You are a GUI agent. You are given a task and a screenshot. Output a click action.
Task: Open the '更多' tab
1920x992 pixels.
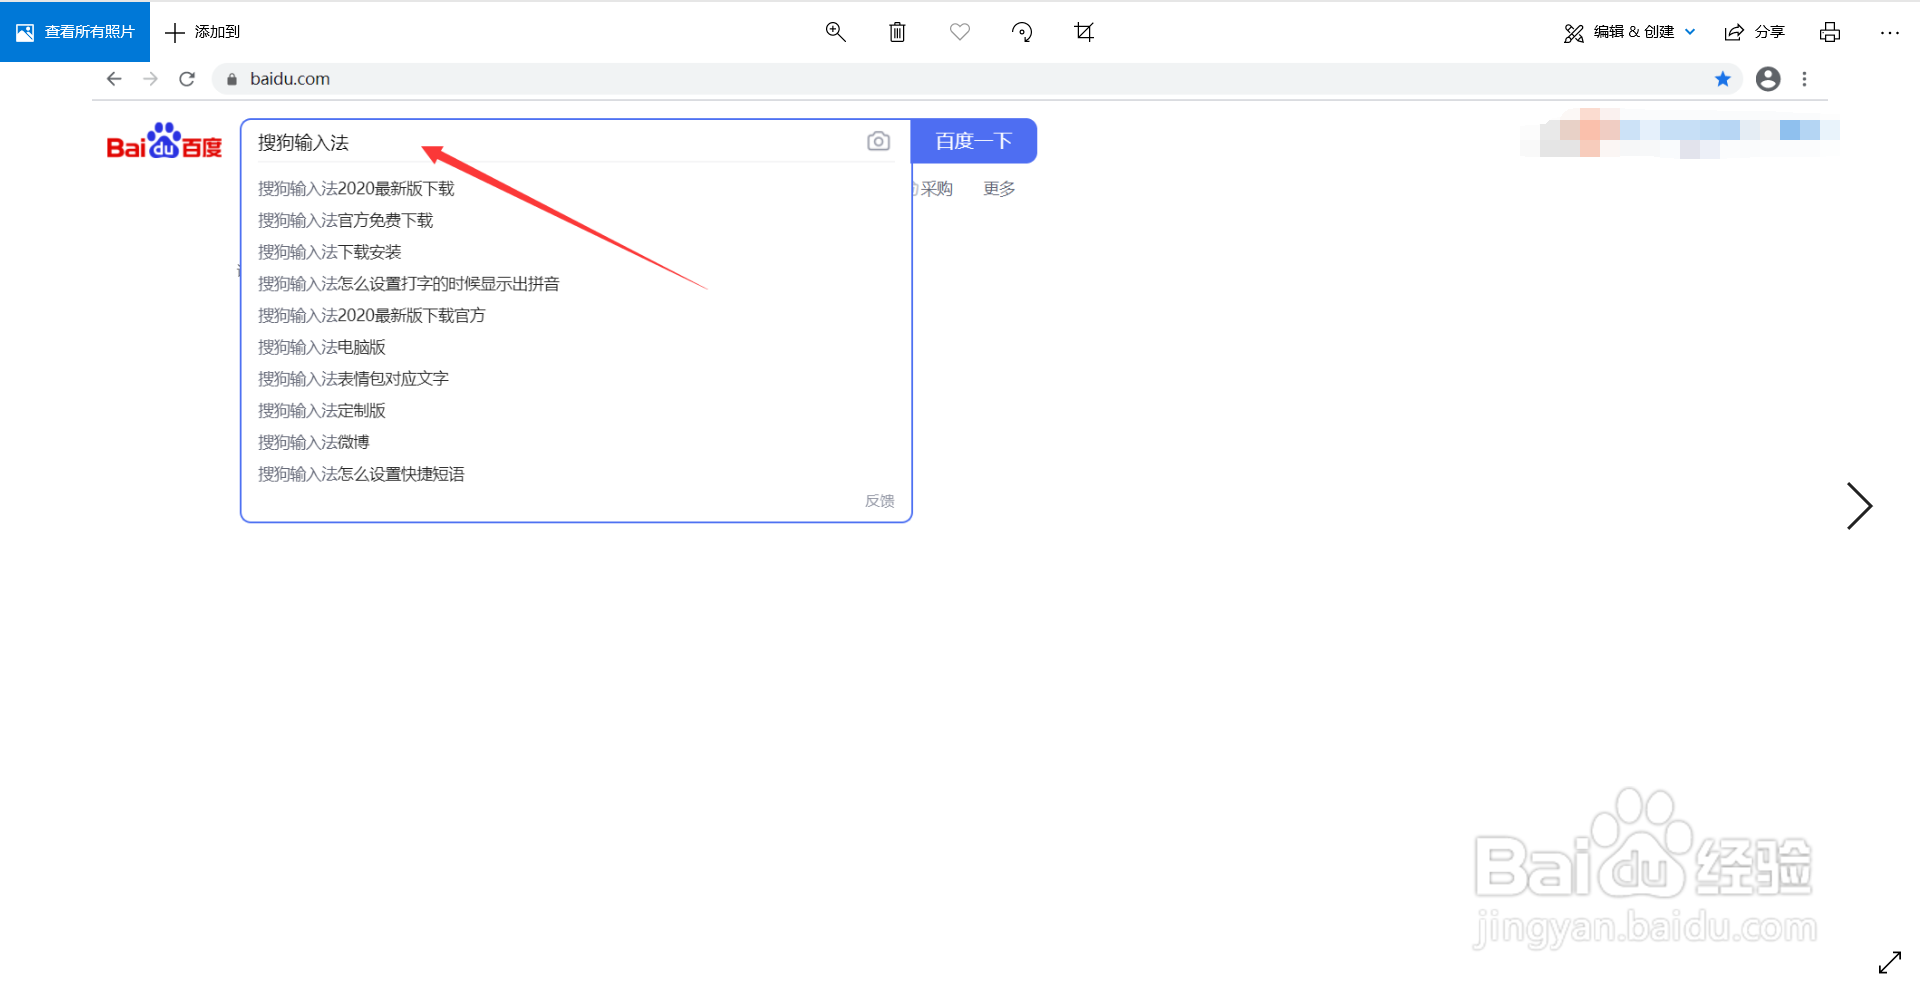click(999, 189)
